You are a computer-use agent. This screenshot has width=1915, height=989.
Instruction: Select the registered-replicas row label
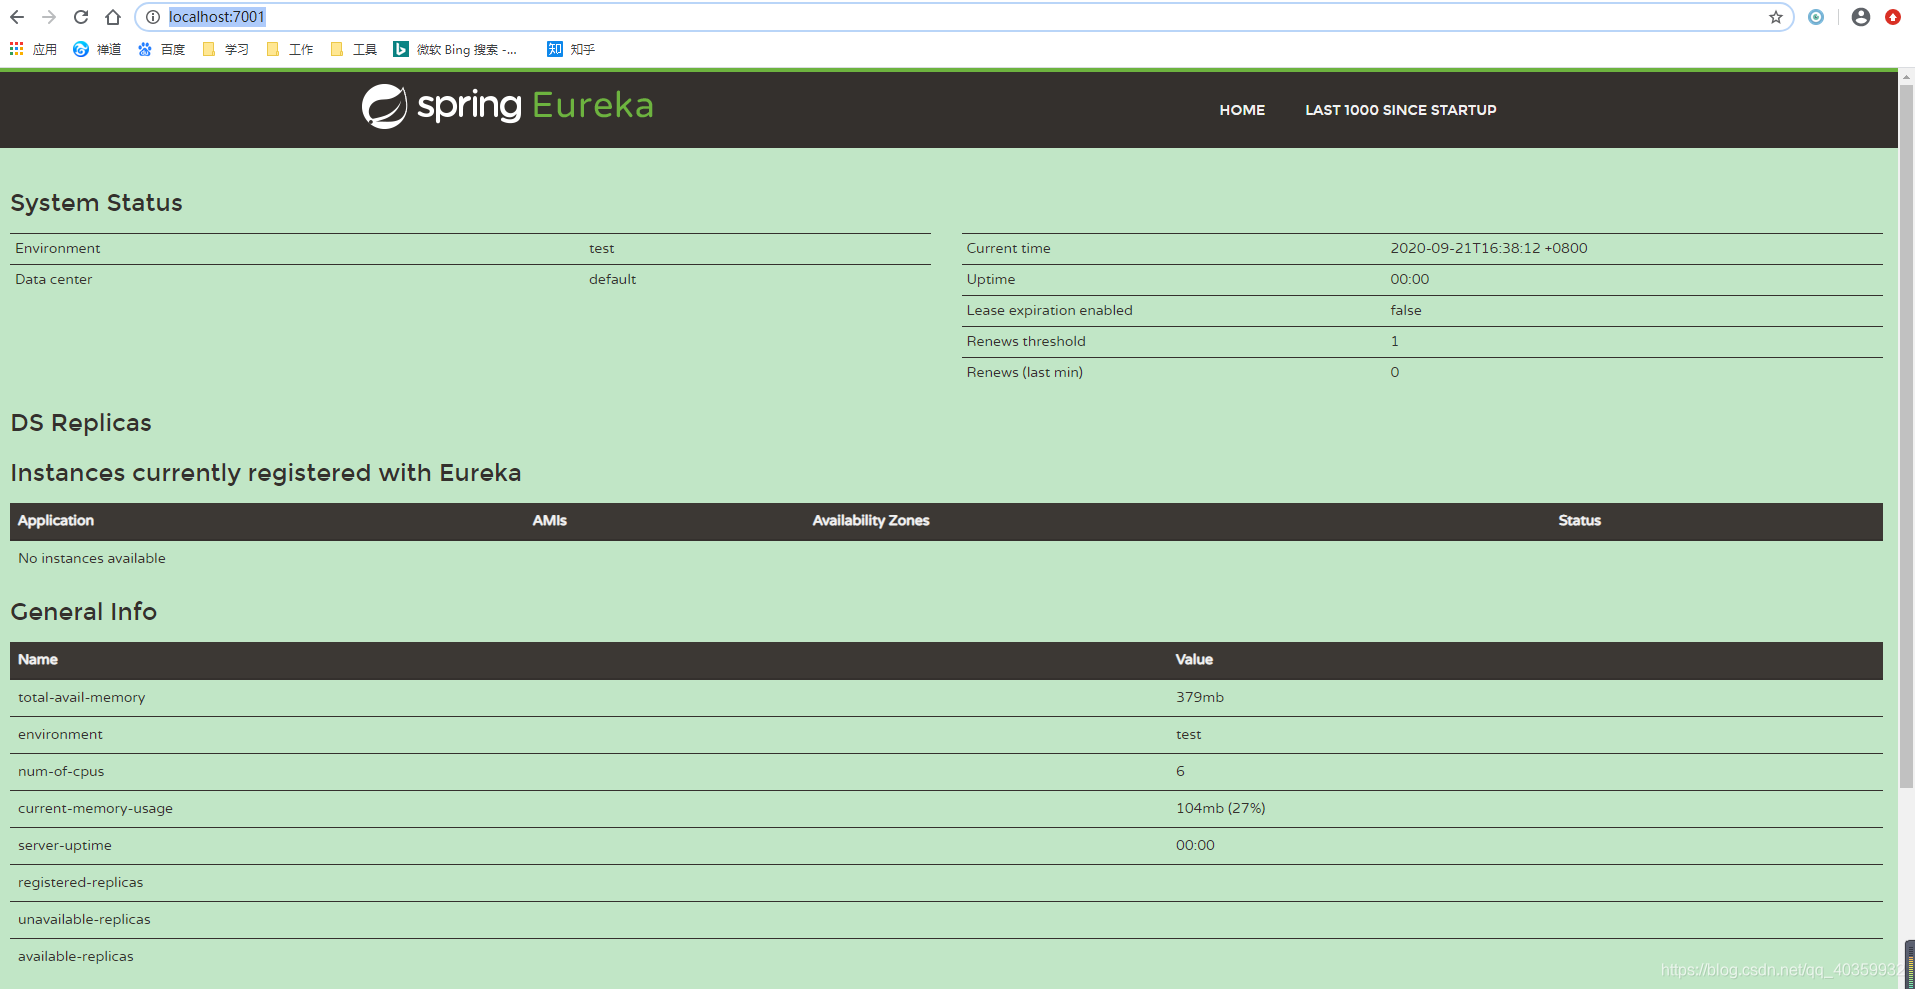tap(81, 882)
